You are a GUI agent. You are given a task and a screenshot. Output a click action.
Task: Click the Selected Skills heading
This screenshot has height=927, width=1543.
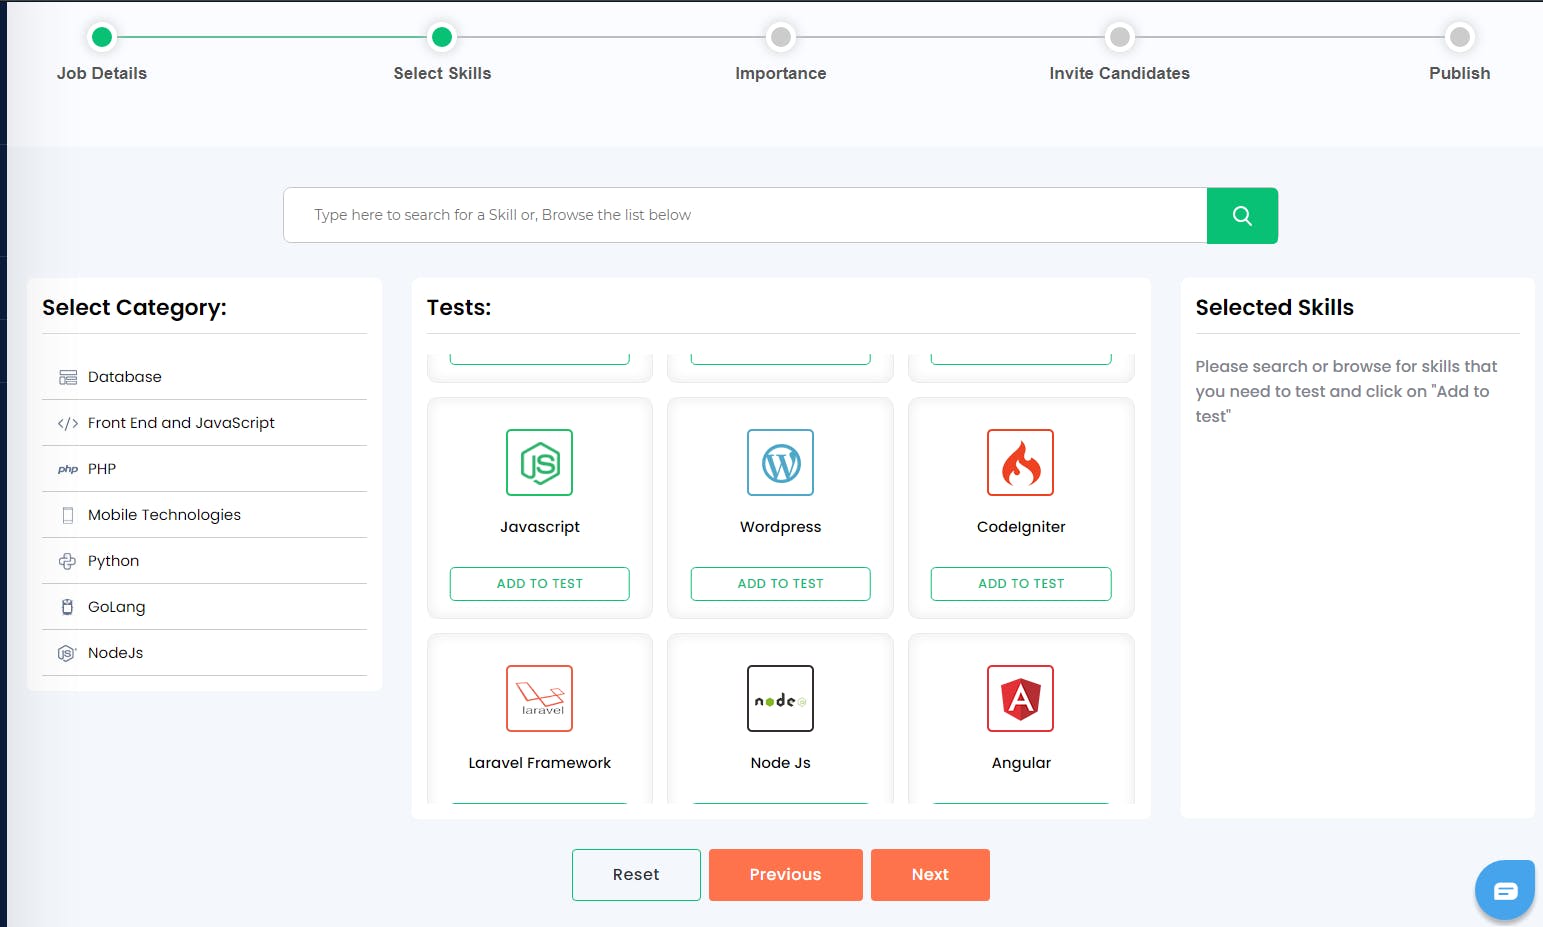[1275, 308]
